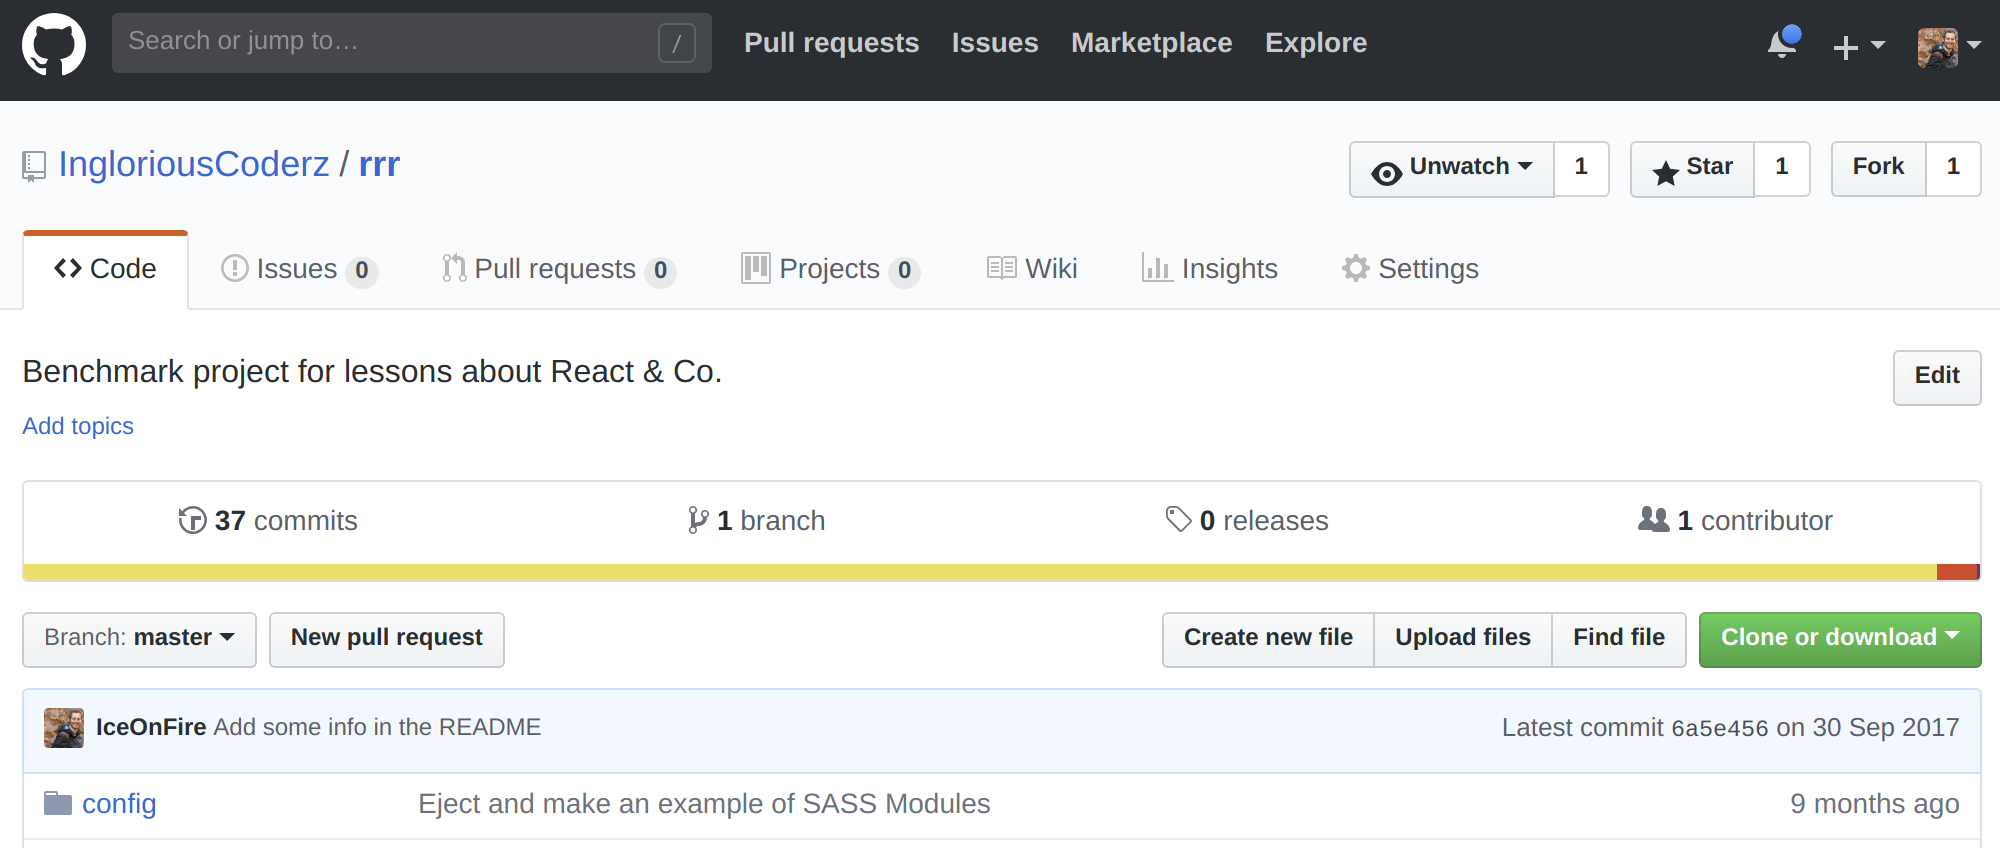2000x848 pixels.
Task: Click Find file
Action: point(1619,639)
